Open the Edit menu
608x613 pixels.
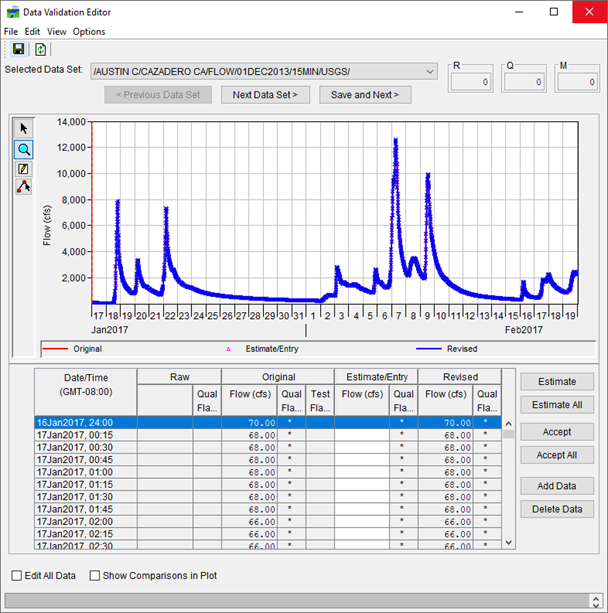pyautogui.click(x=32, y=32)
